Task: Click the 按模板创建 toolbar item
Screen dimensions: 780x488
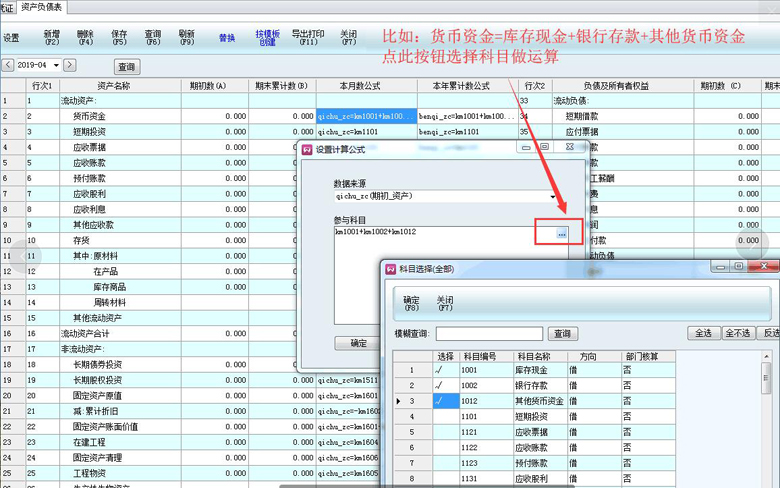Action: pos(267,38)
